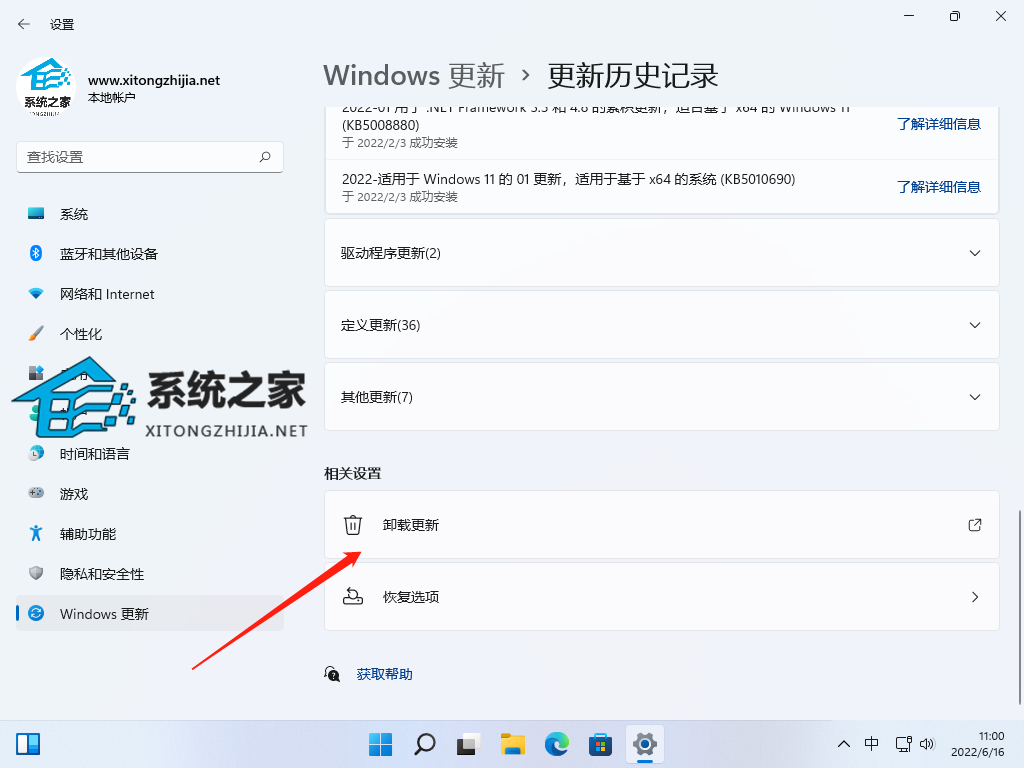1024x768 pixels.
Task: Show hidden tray icons chevron
Action: (844, 744)
